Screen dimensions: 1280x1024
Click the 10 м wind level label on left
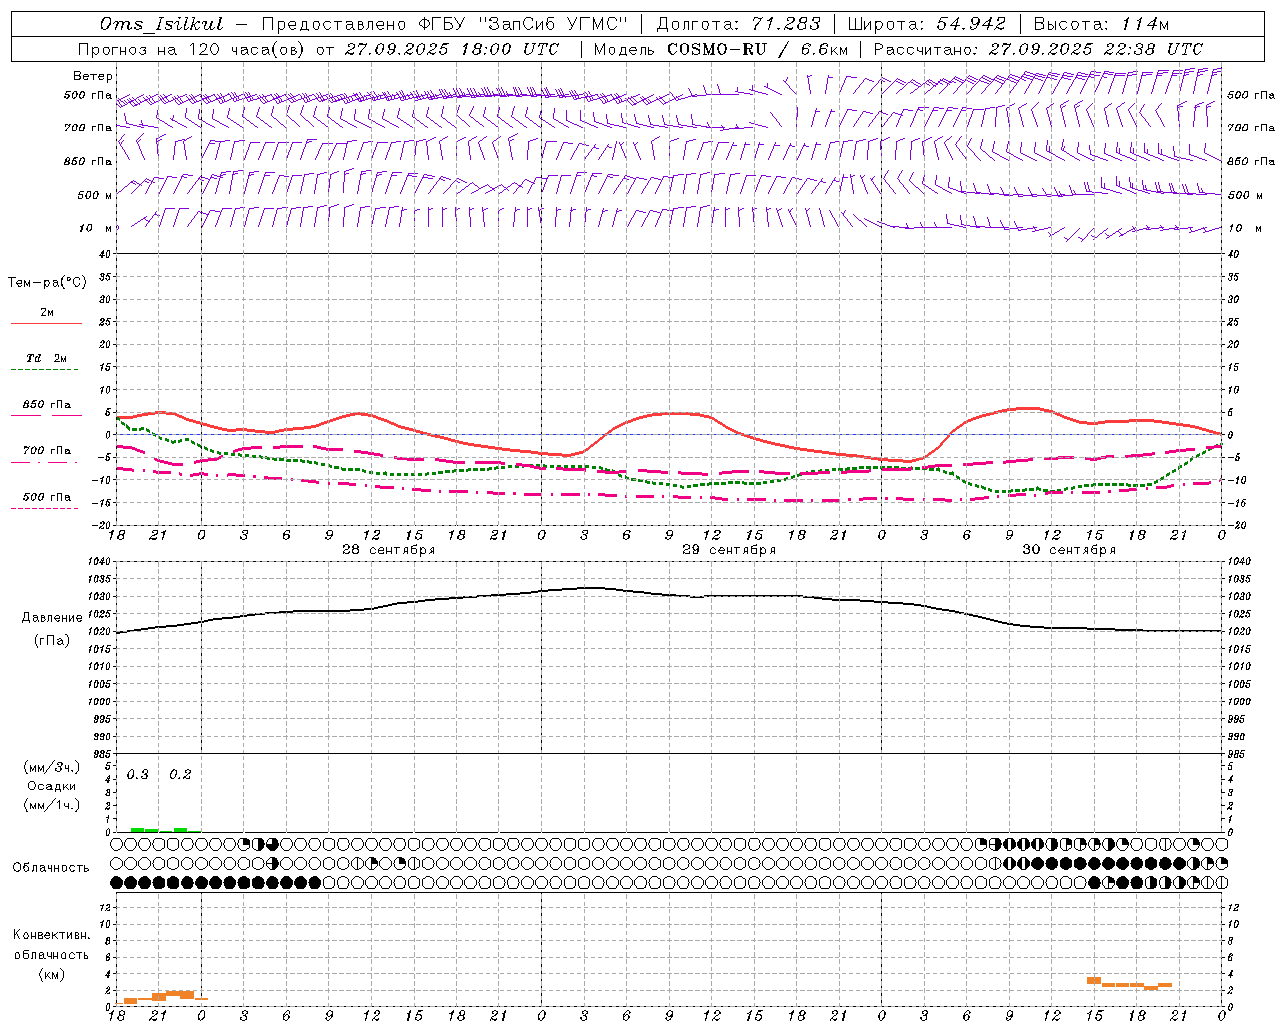pyautogui.click(x=96, y=229)
